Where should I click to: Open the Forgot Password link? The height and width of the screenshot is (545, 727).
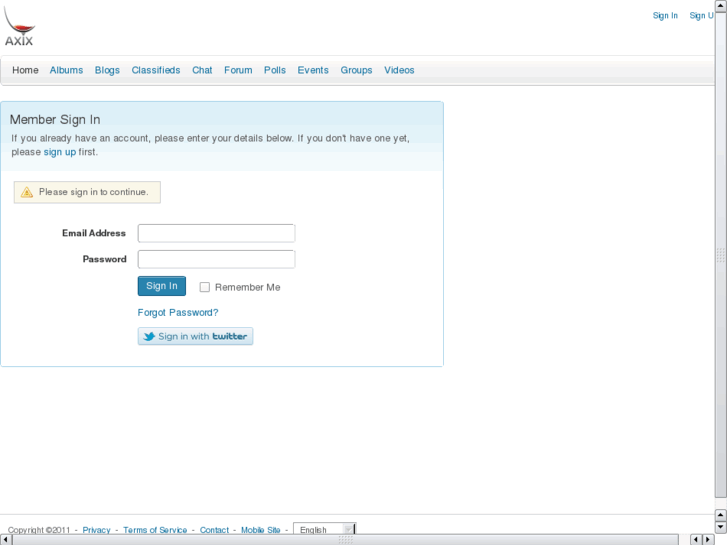(x=178, y=313)
